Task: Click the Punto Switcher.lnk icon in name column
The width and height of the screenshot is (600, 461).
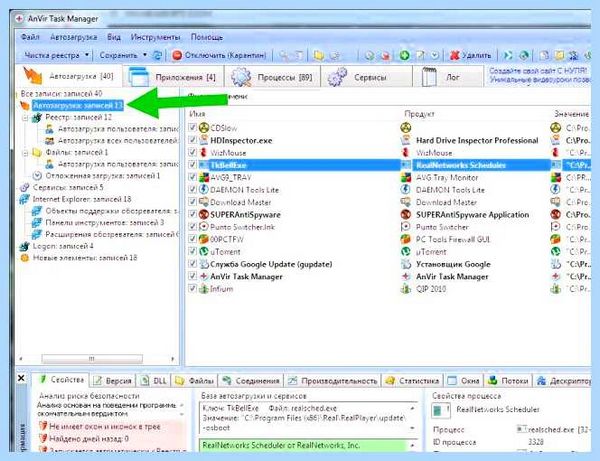Action: coord(204,226)
